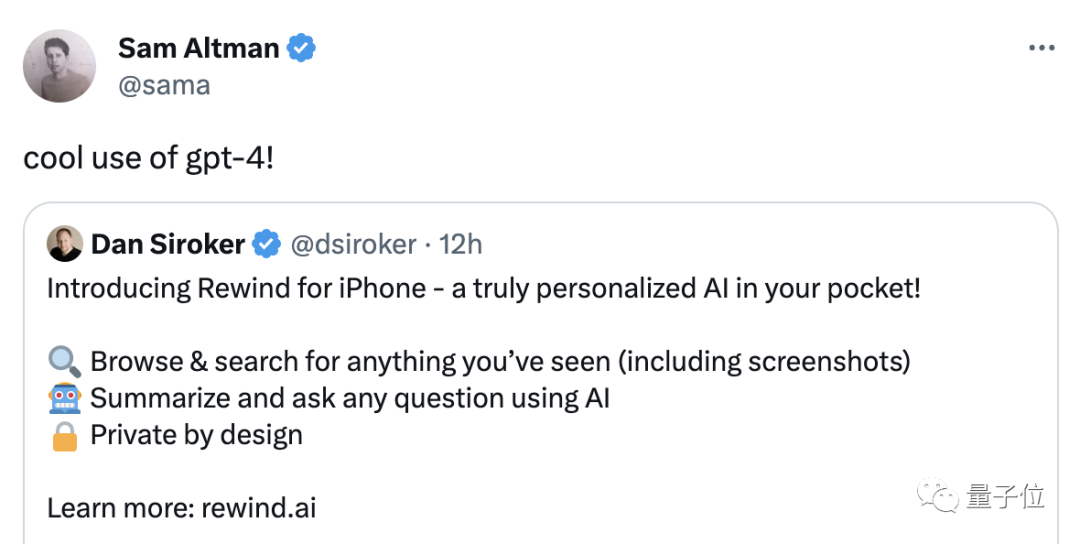Screen dimensions: 1080x544
Task: Click Sam Altman's profile avatar
Action: (59, 66)
